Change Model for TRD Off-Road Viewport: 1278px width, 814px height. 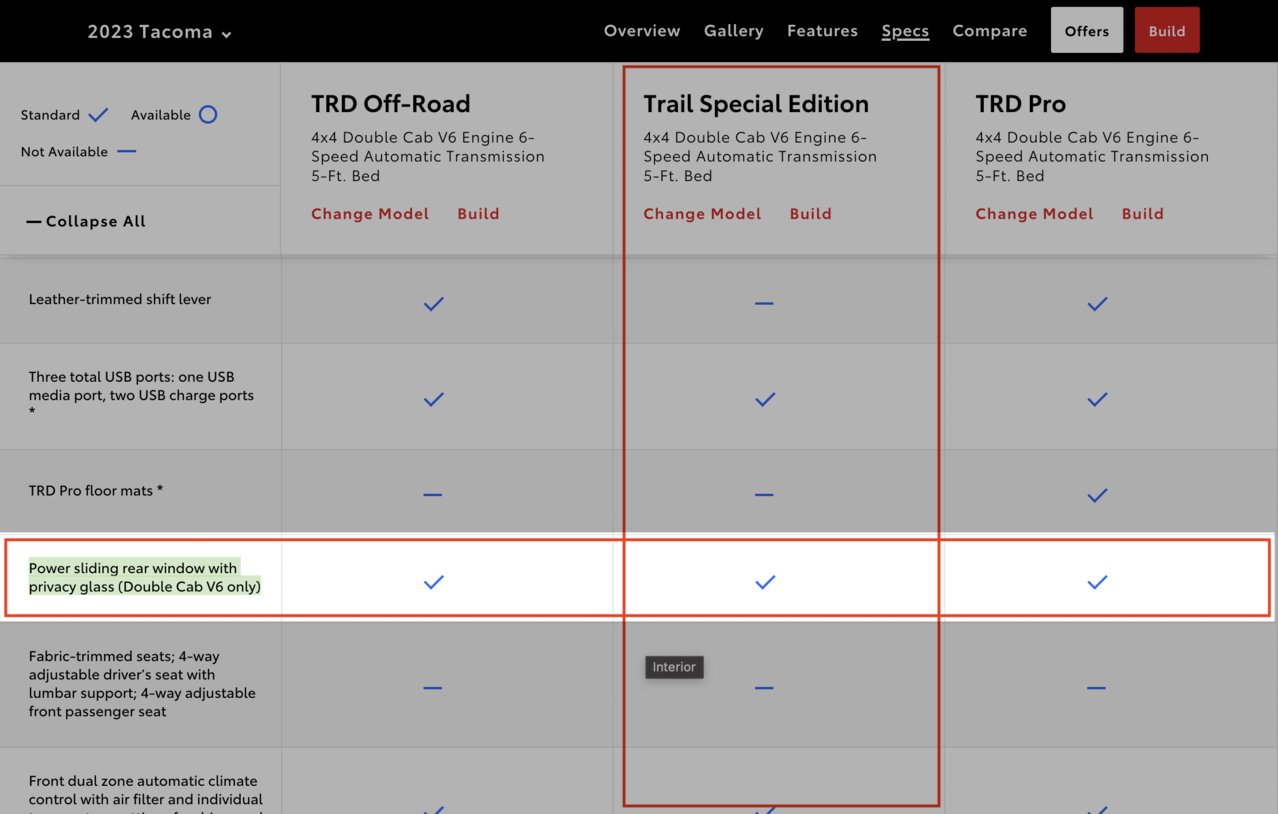(370, 214)
